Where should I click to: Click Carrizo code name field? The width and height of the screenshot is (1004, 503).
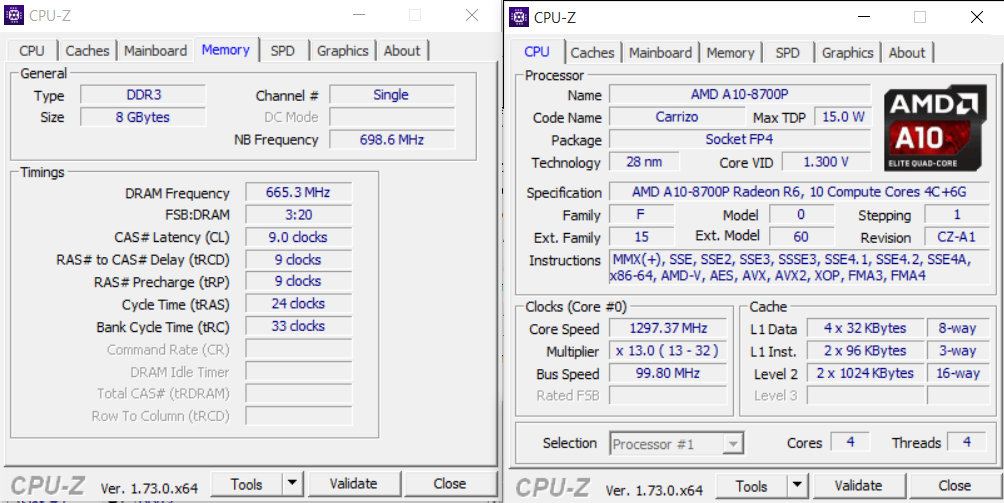click(677, 117)
